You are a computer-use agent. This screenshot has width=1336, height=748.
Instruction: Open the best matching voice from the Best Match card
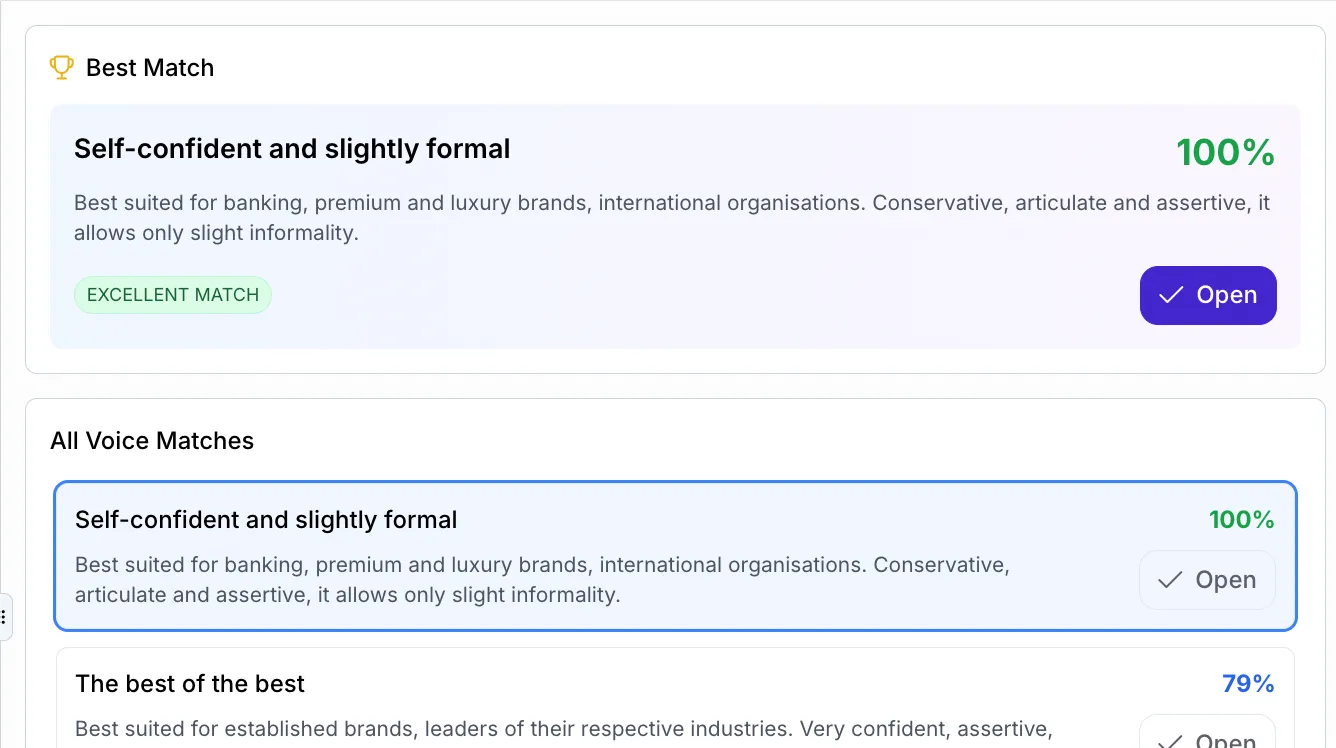(1208, 295)
